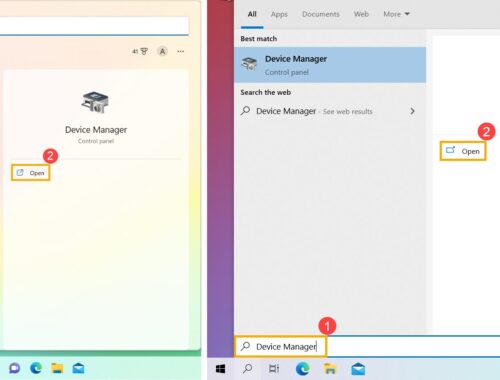Open Mail on Windows 10 taskbar

tap(358, 369)
